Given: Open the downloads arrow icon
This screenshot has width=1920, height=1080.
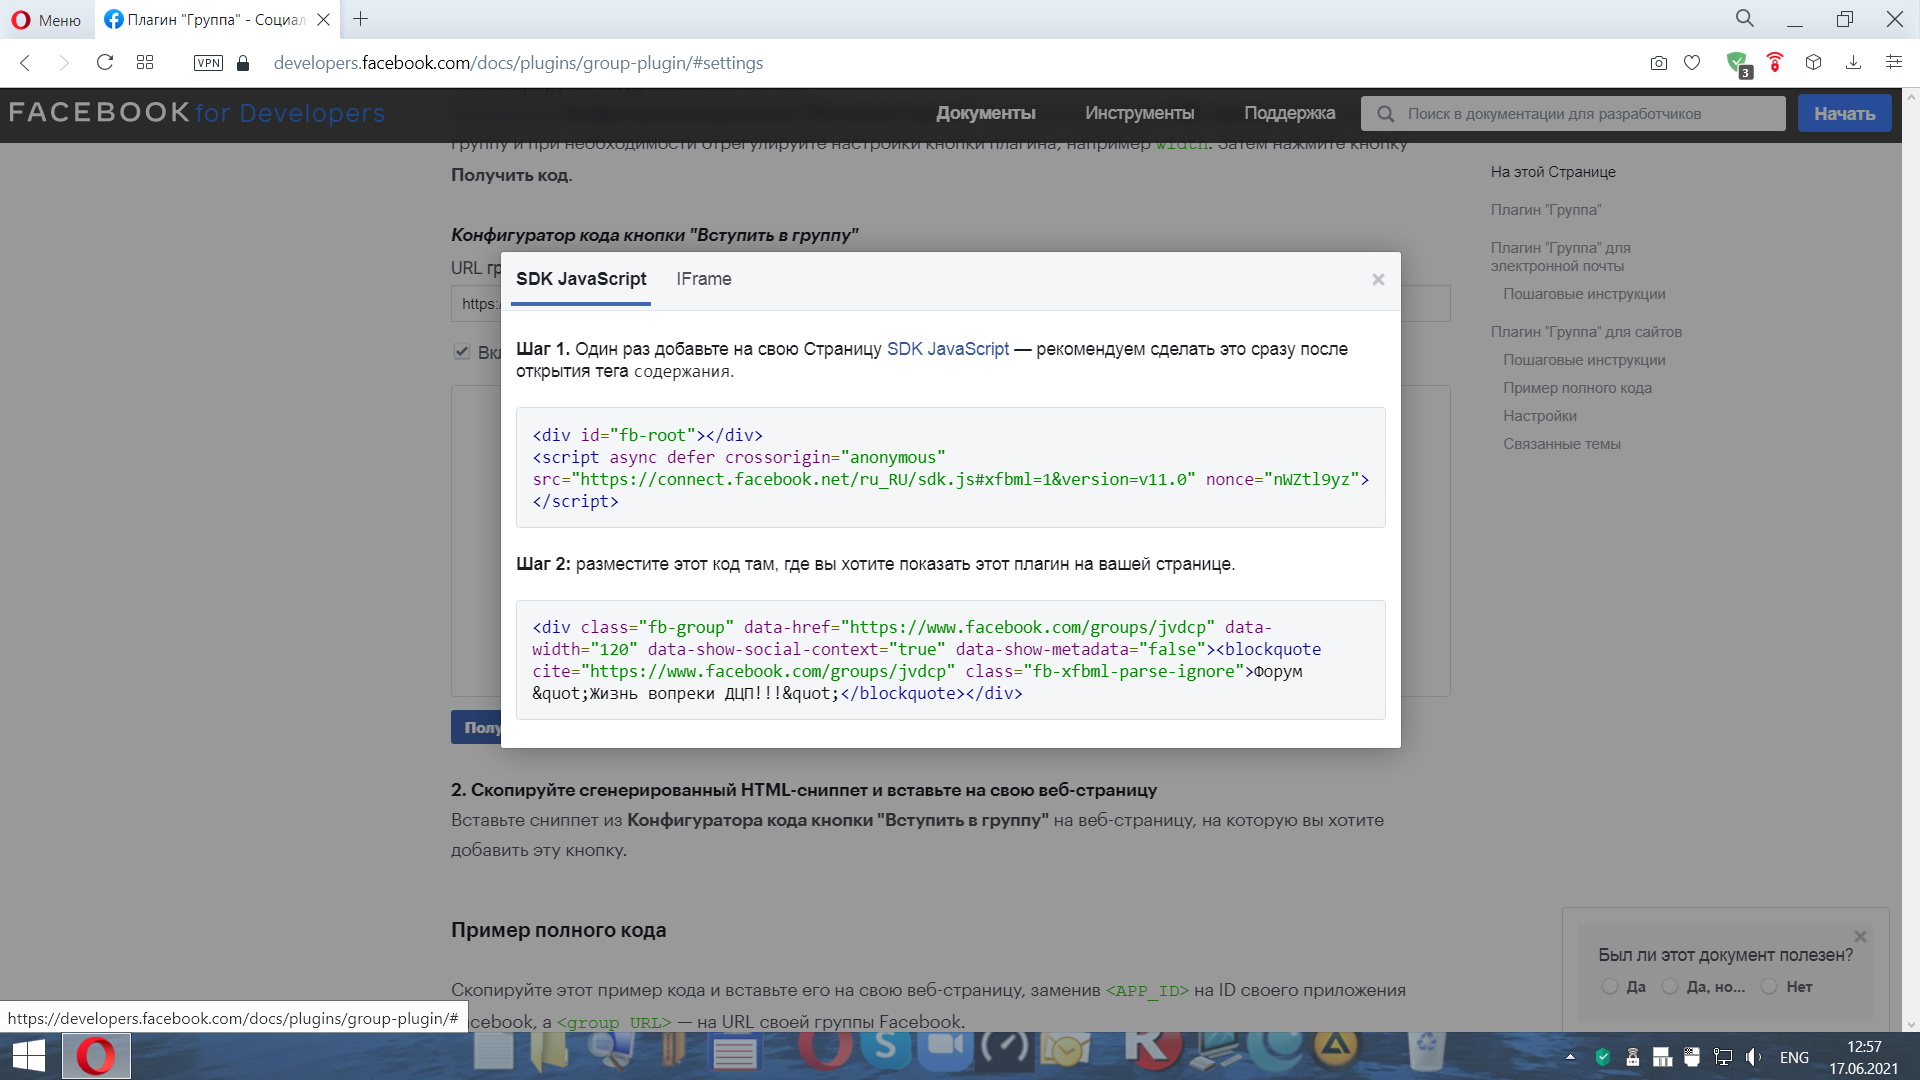Looking at the screenshot, I should (1853, 63).
